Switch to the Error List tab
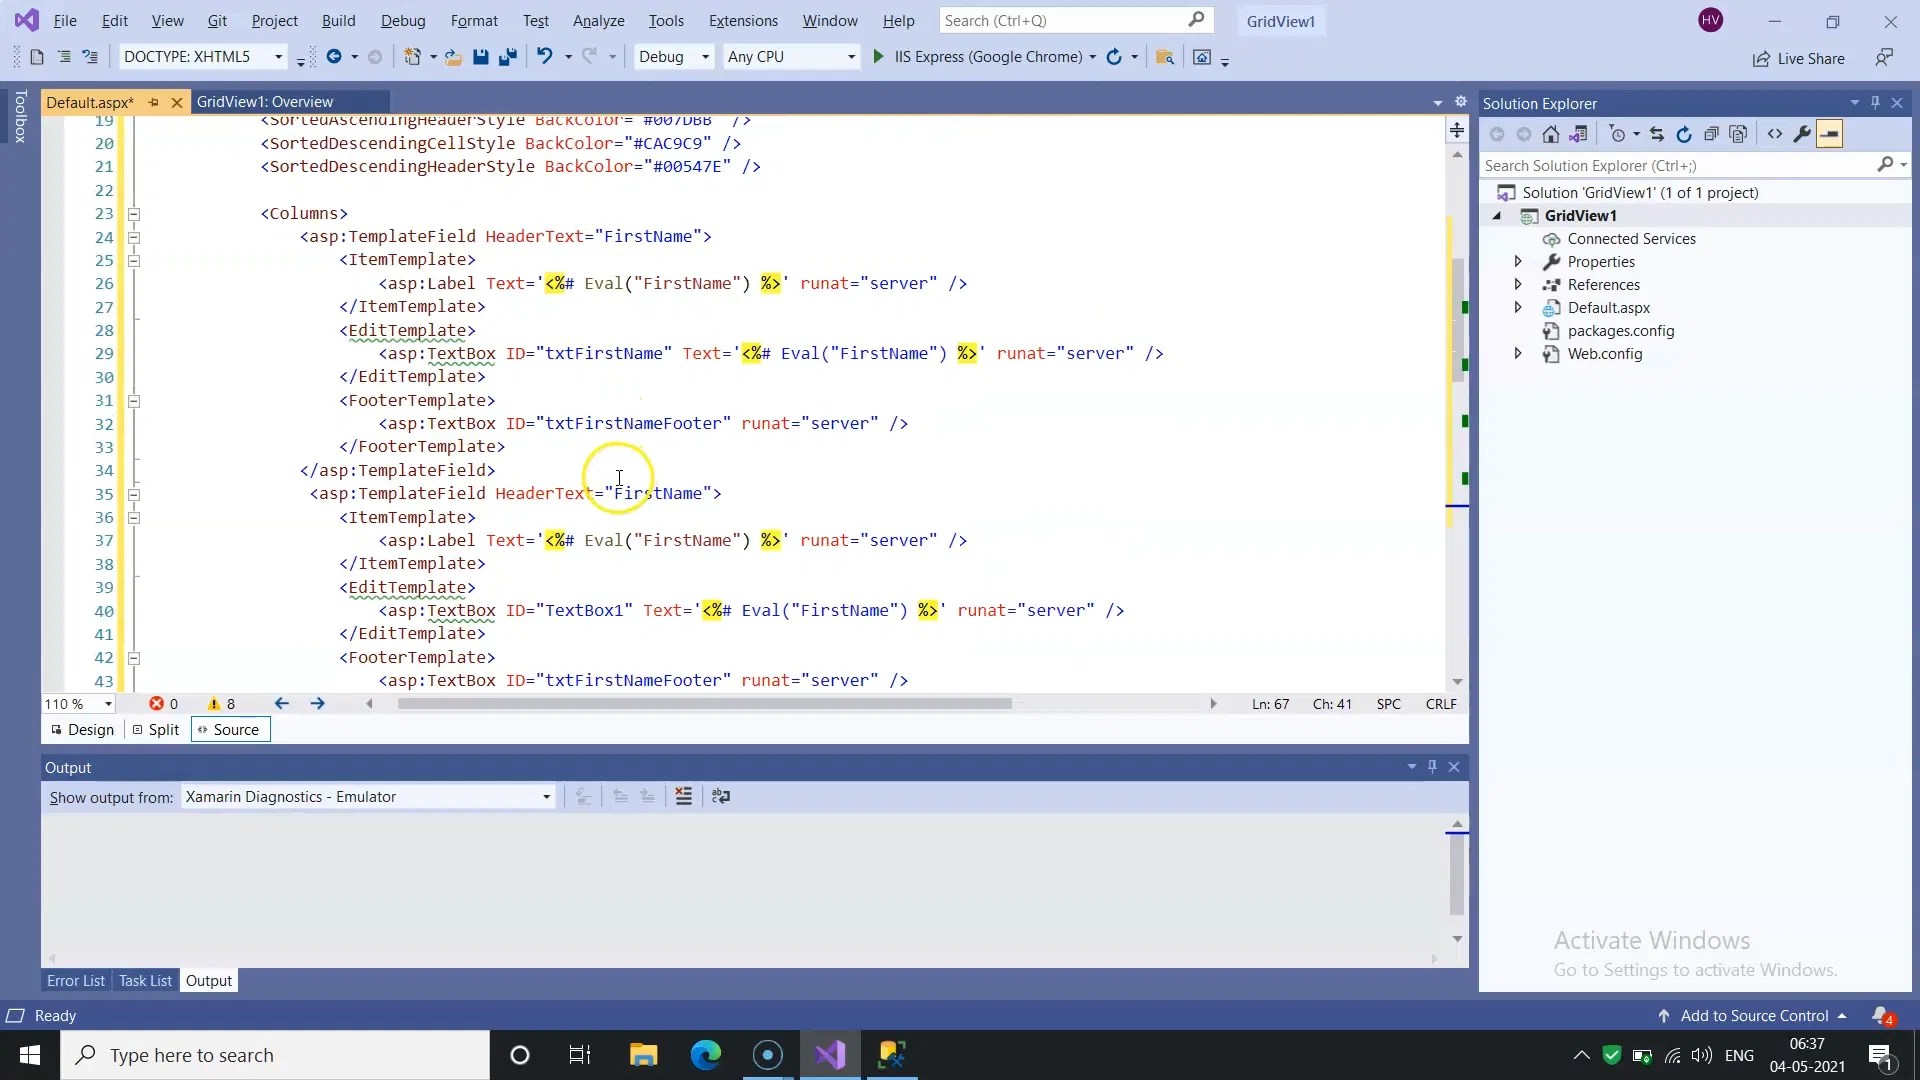Image resolution: width=1920 pixels, height=1080 pixels. [76, 980]
